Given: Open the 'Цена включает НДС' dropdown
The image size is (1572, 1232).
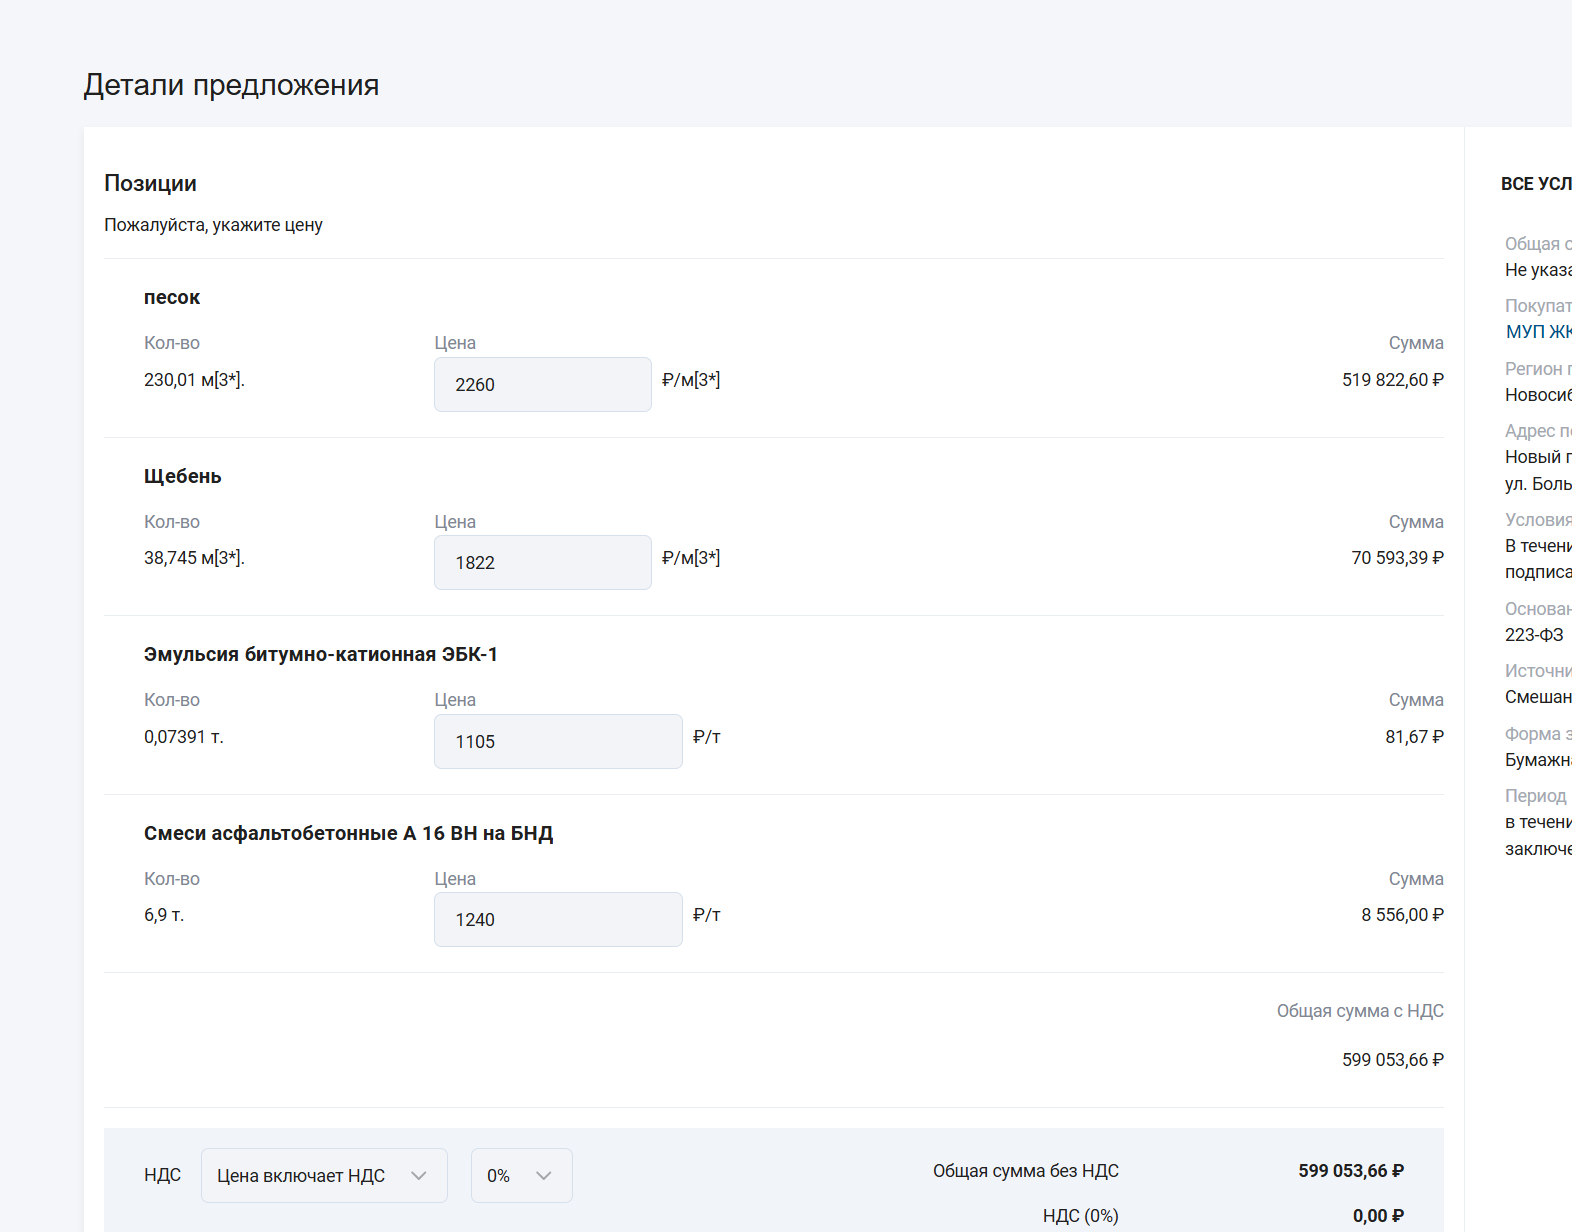Looking at the screenshot, I should (x=324, y=1175).
